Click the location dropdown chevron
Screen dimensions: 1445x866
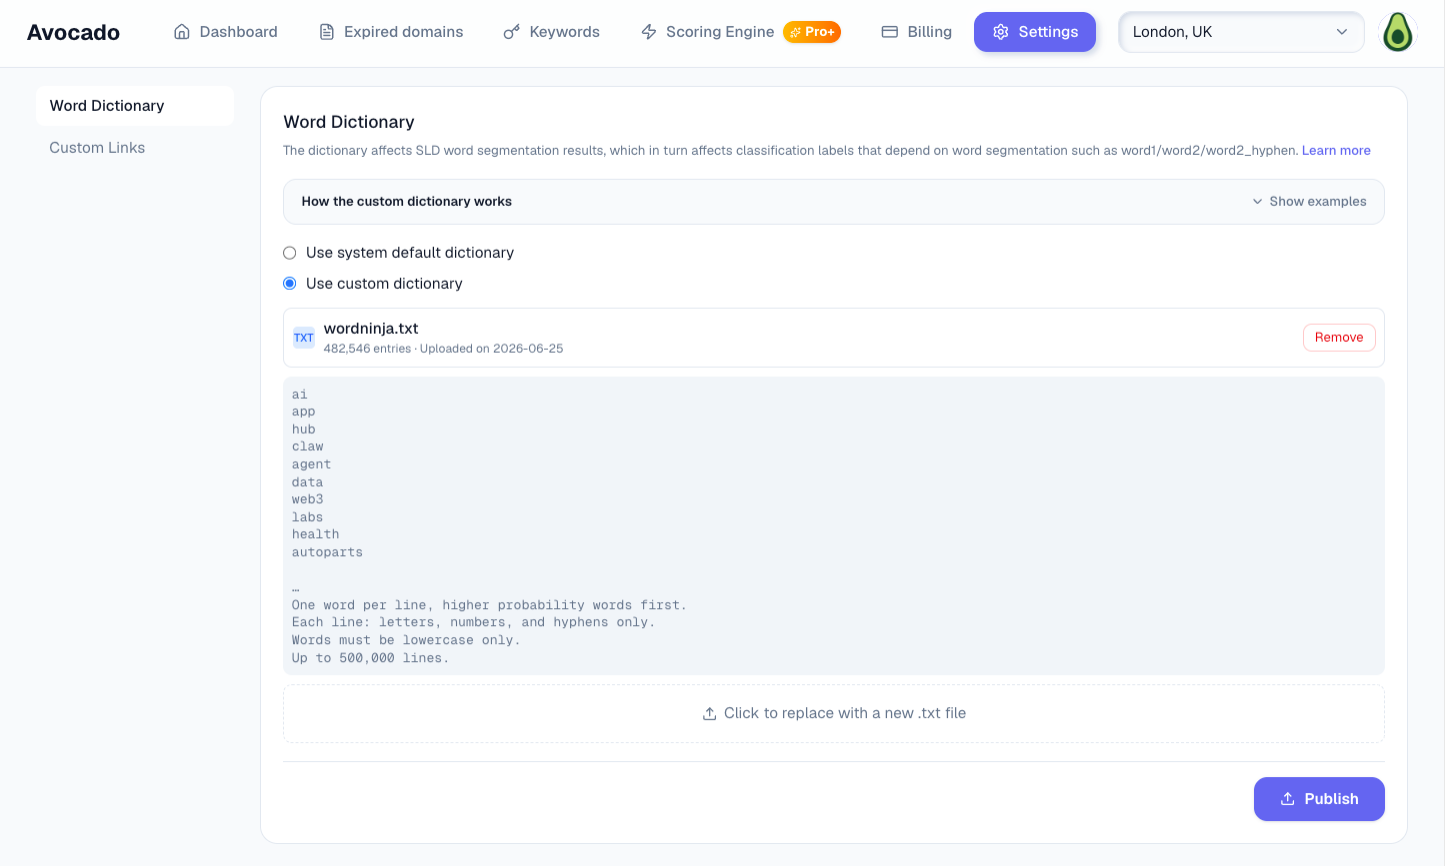1342,32
